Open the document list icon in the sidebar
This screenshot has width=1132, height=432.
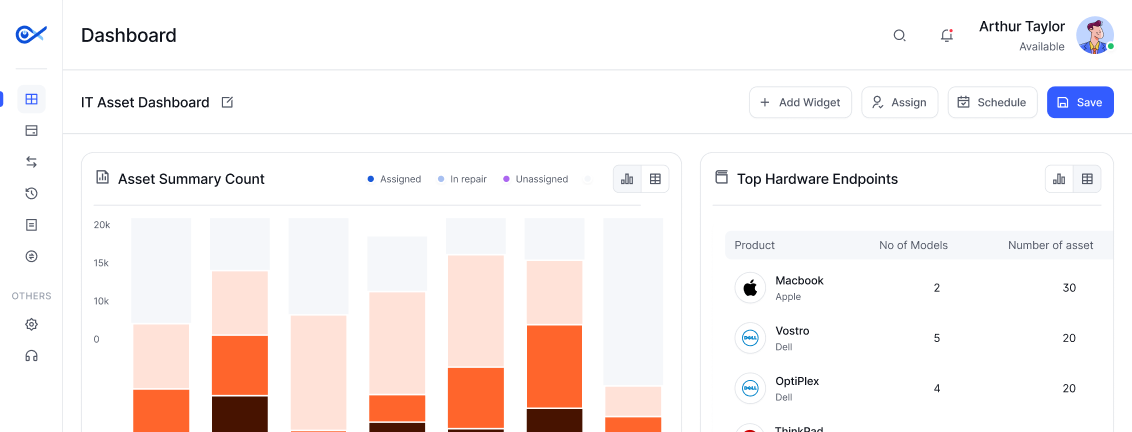coord(31,225)
